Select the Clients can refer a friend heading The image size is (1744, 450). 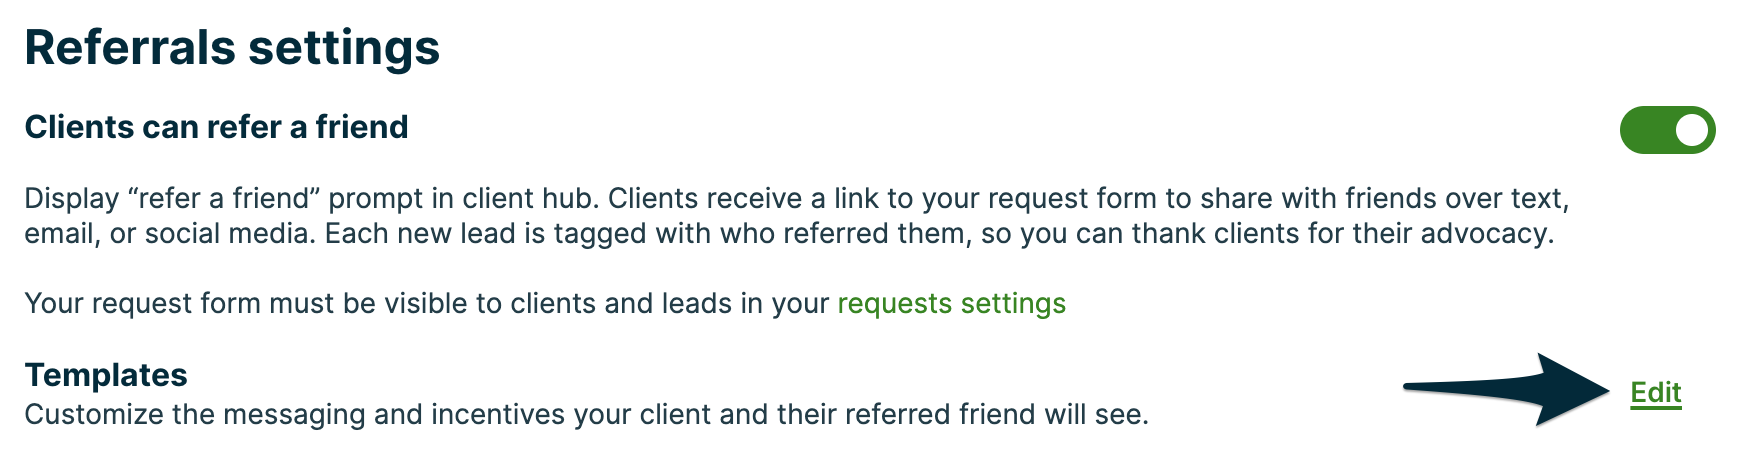(x=216, y=127)
